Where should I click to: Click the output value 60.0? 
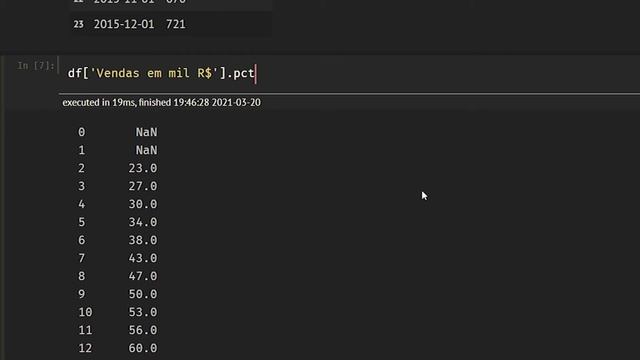click(143, 348)
